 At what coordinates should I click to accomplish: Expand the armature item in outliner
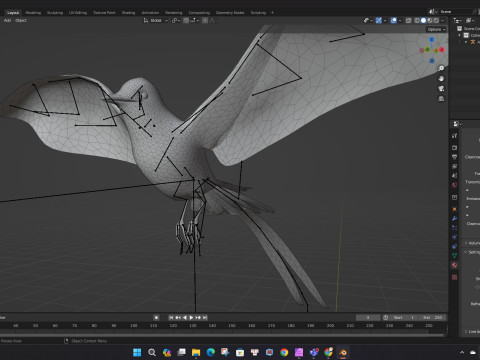coord(466,42)
